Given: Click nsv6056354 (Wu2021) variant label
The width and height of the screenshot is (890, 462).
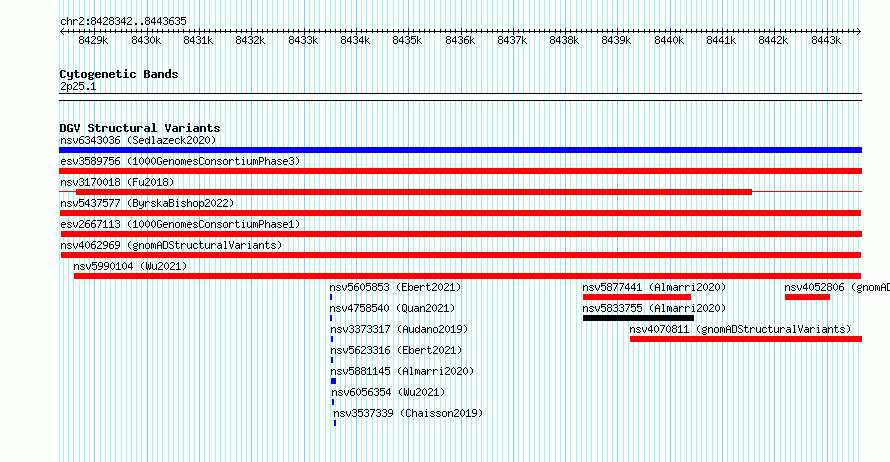Looking at the screenshot, I should (388, 392).
